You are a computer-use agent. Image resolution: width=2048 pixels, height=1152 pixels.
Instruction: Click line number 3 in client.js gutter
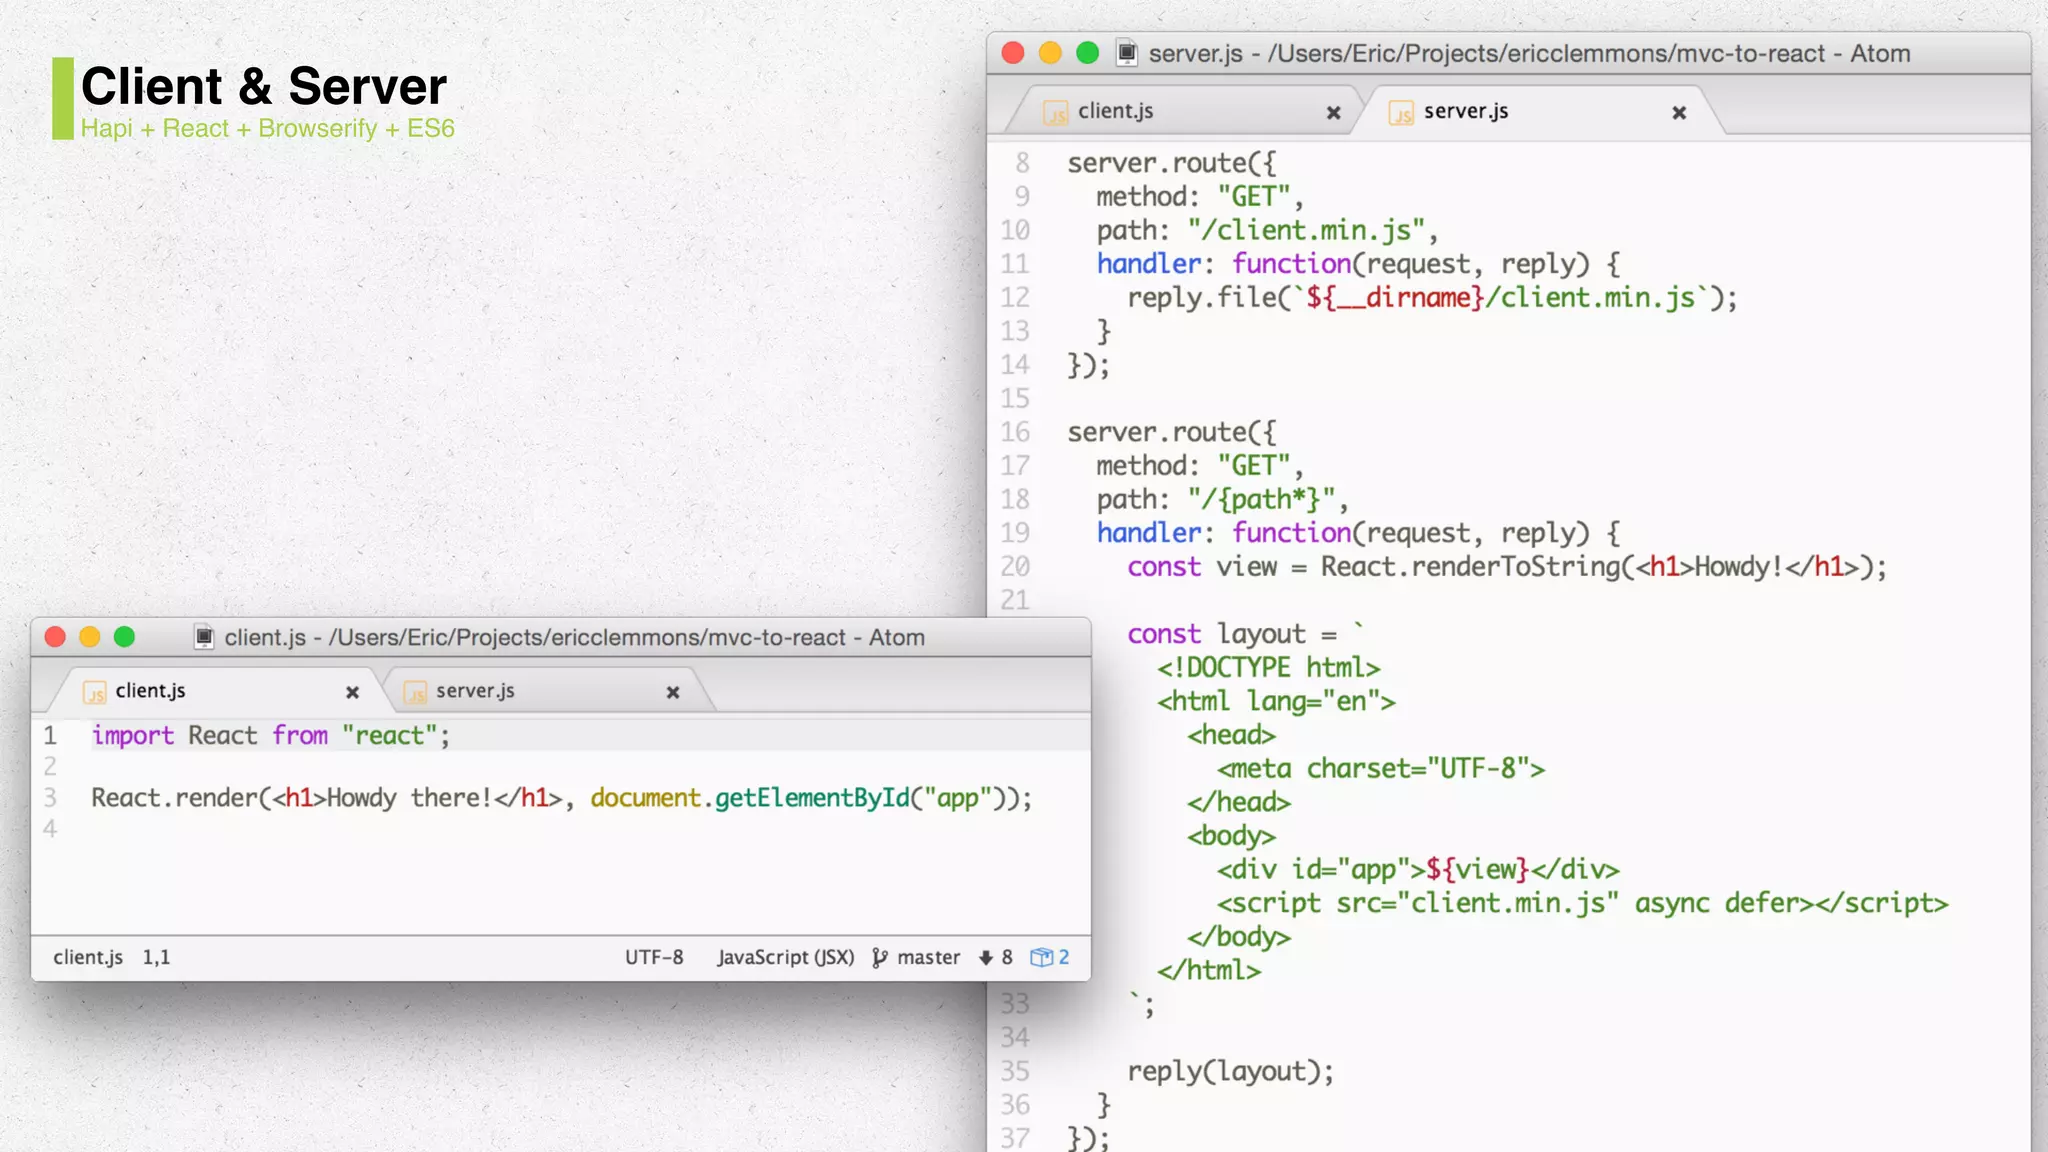click(x=50, y=798)
